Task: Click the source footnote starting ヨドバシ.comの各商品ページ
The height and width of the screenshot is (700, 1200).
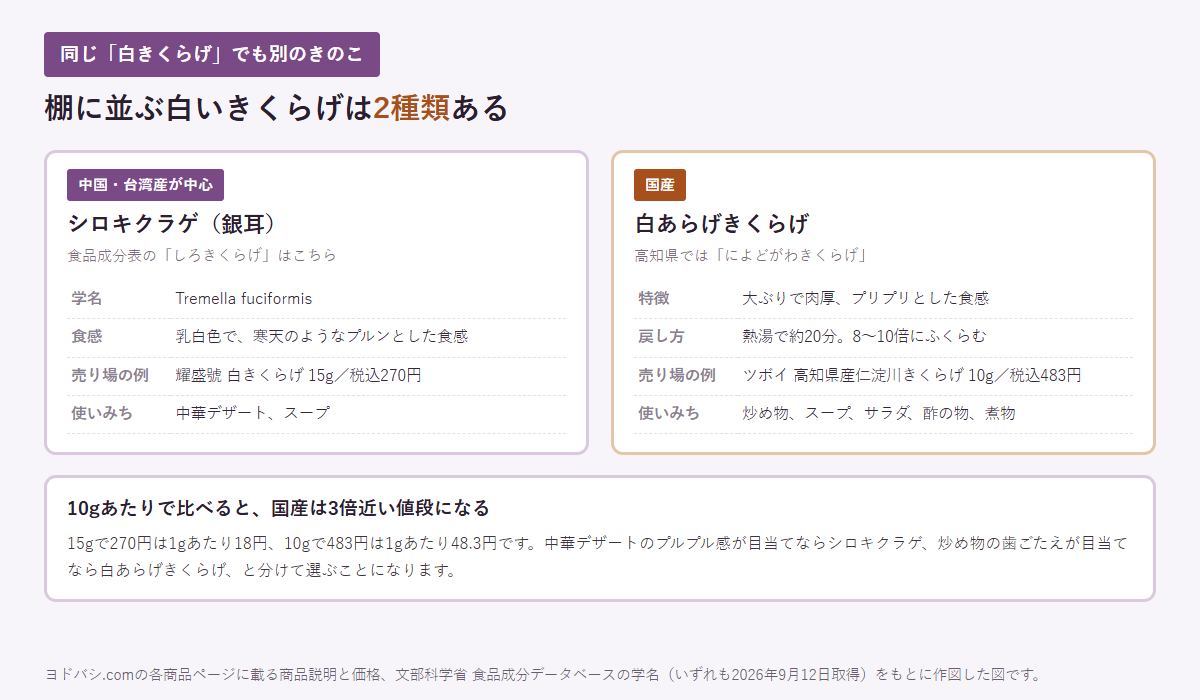Action: [x=544, y=674]
